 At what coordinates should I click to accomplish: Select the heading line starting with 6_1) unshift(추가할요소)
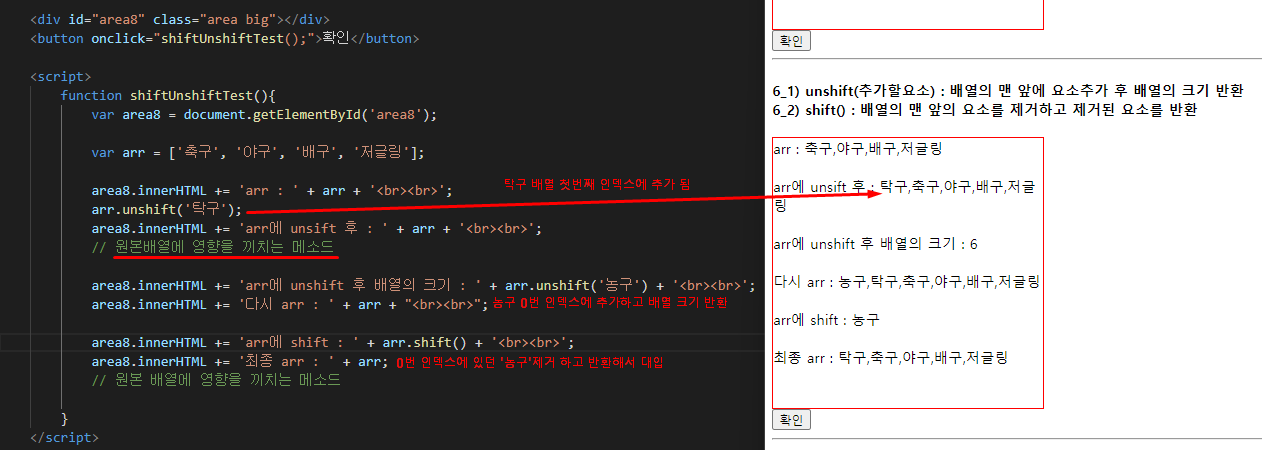click(x=1008, y=91)
